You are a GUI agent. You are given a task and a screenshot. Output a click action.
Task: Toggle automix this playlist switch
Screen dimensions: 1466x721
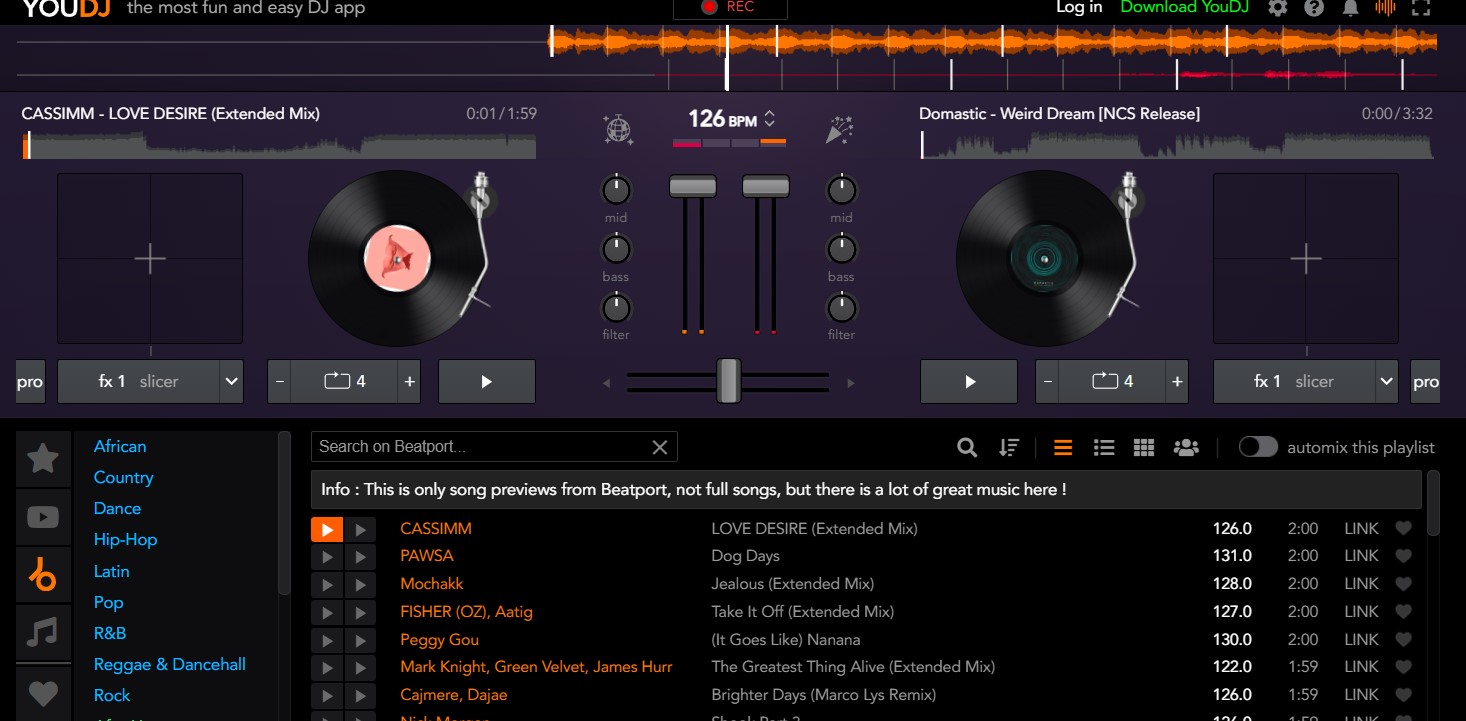coord(1258,447)
